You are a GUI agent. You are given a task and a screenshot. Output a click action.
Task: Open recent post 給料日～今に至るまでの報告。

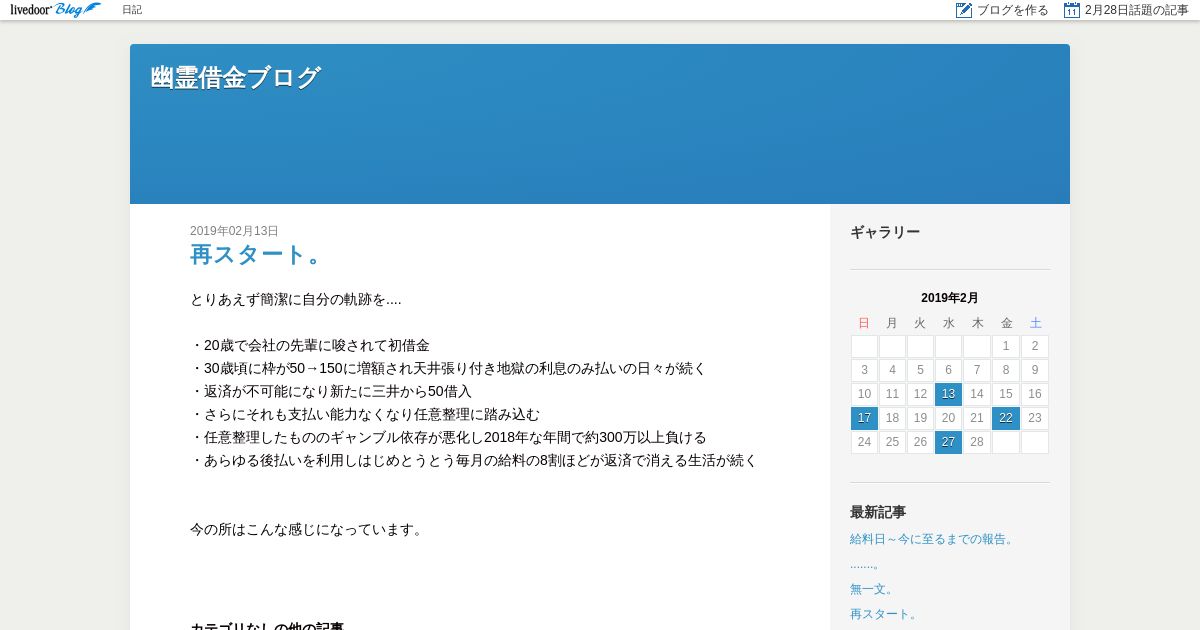[x=934, y=539]
